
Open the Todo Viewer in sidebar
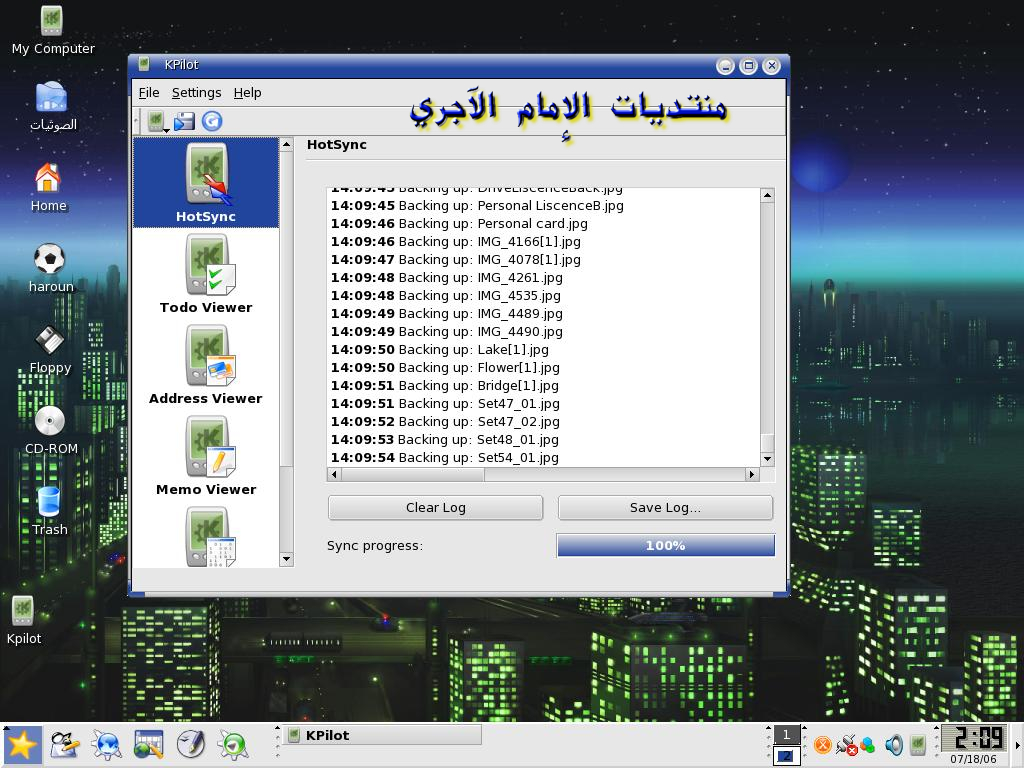pyautogui.click(x=206, y=274)
